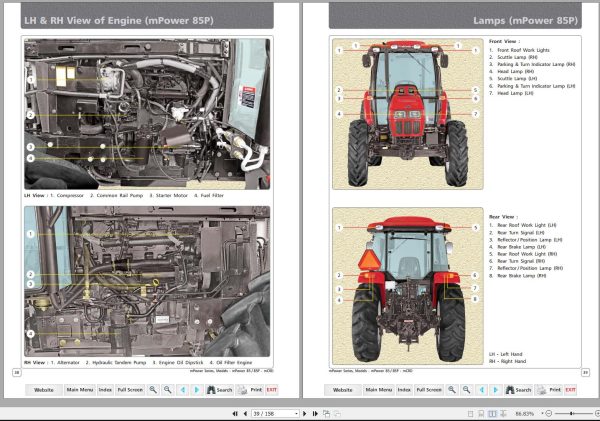
Task: Click the LH view engine photo
Action: pyautogui.click(x=147, y=114)
